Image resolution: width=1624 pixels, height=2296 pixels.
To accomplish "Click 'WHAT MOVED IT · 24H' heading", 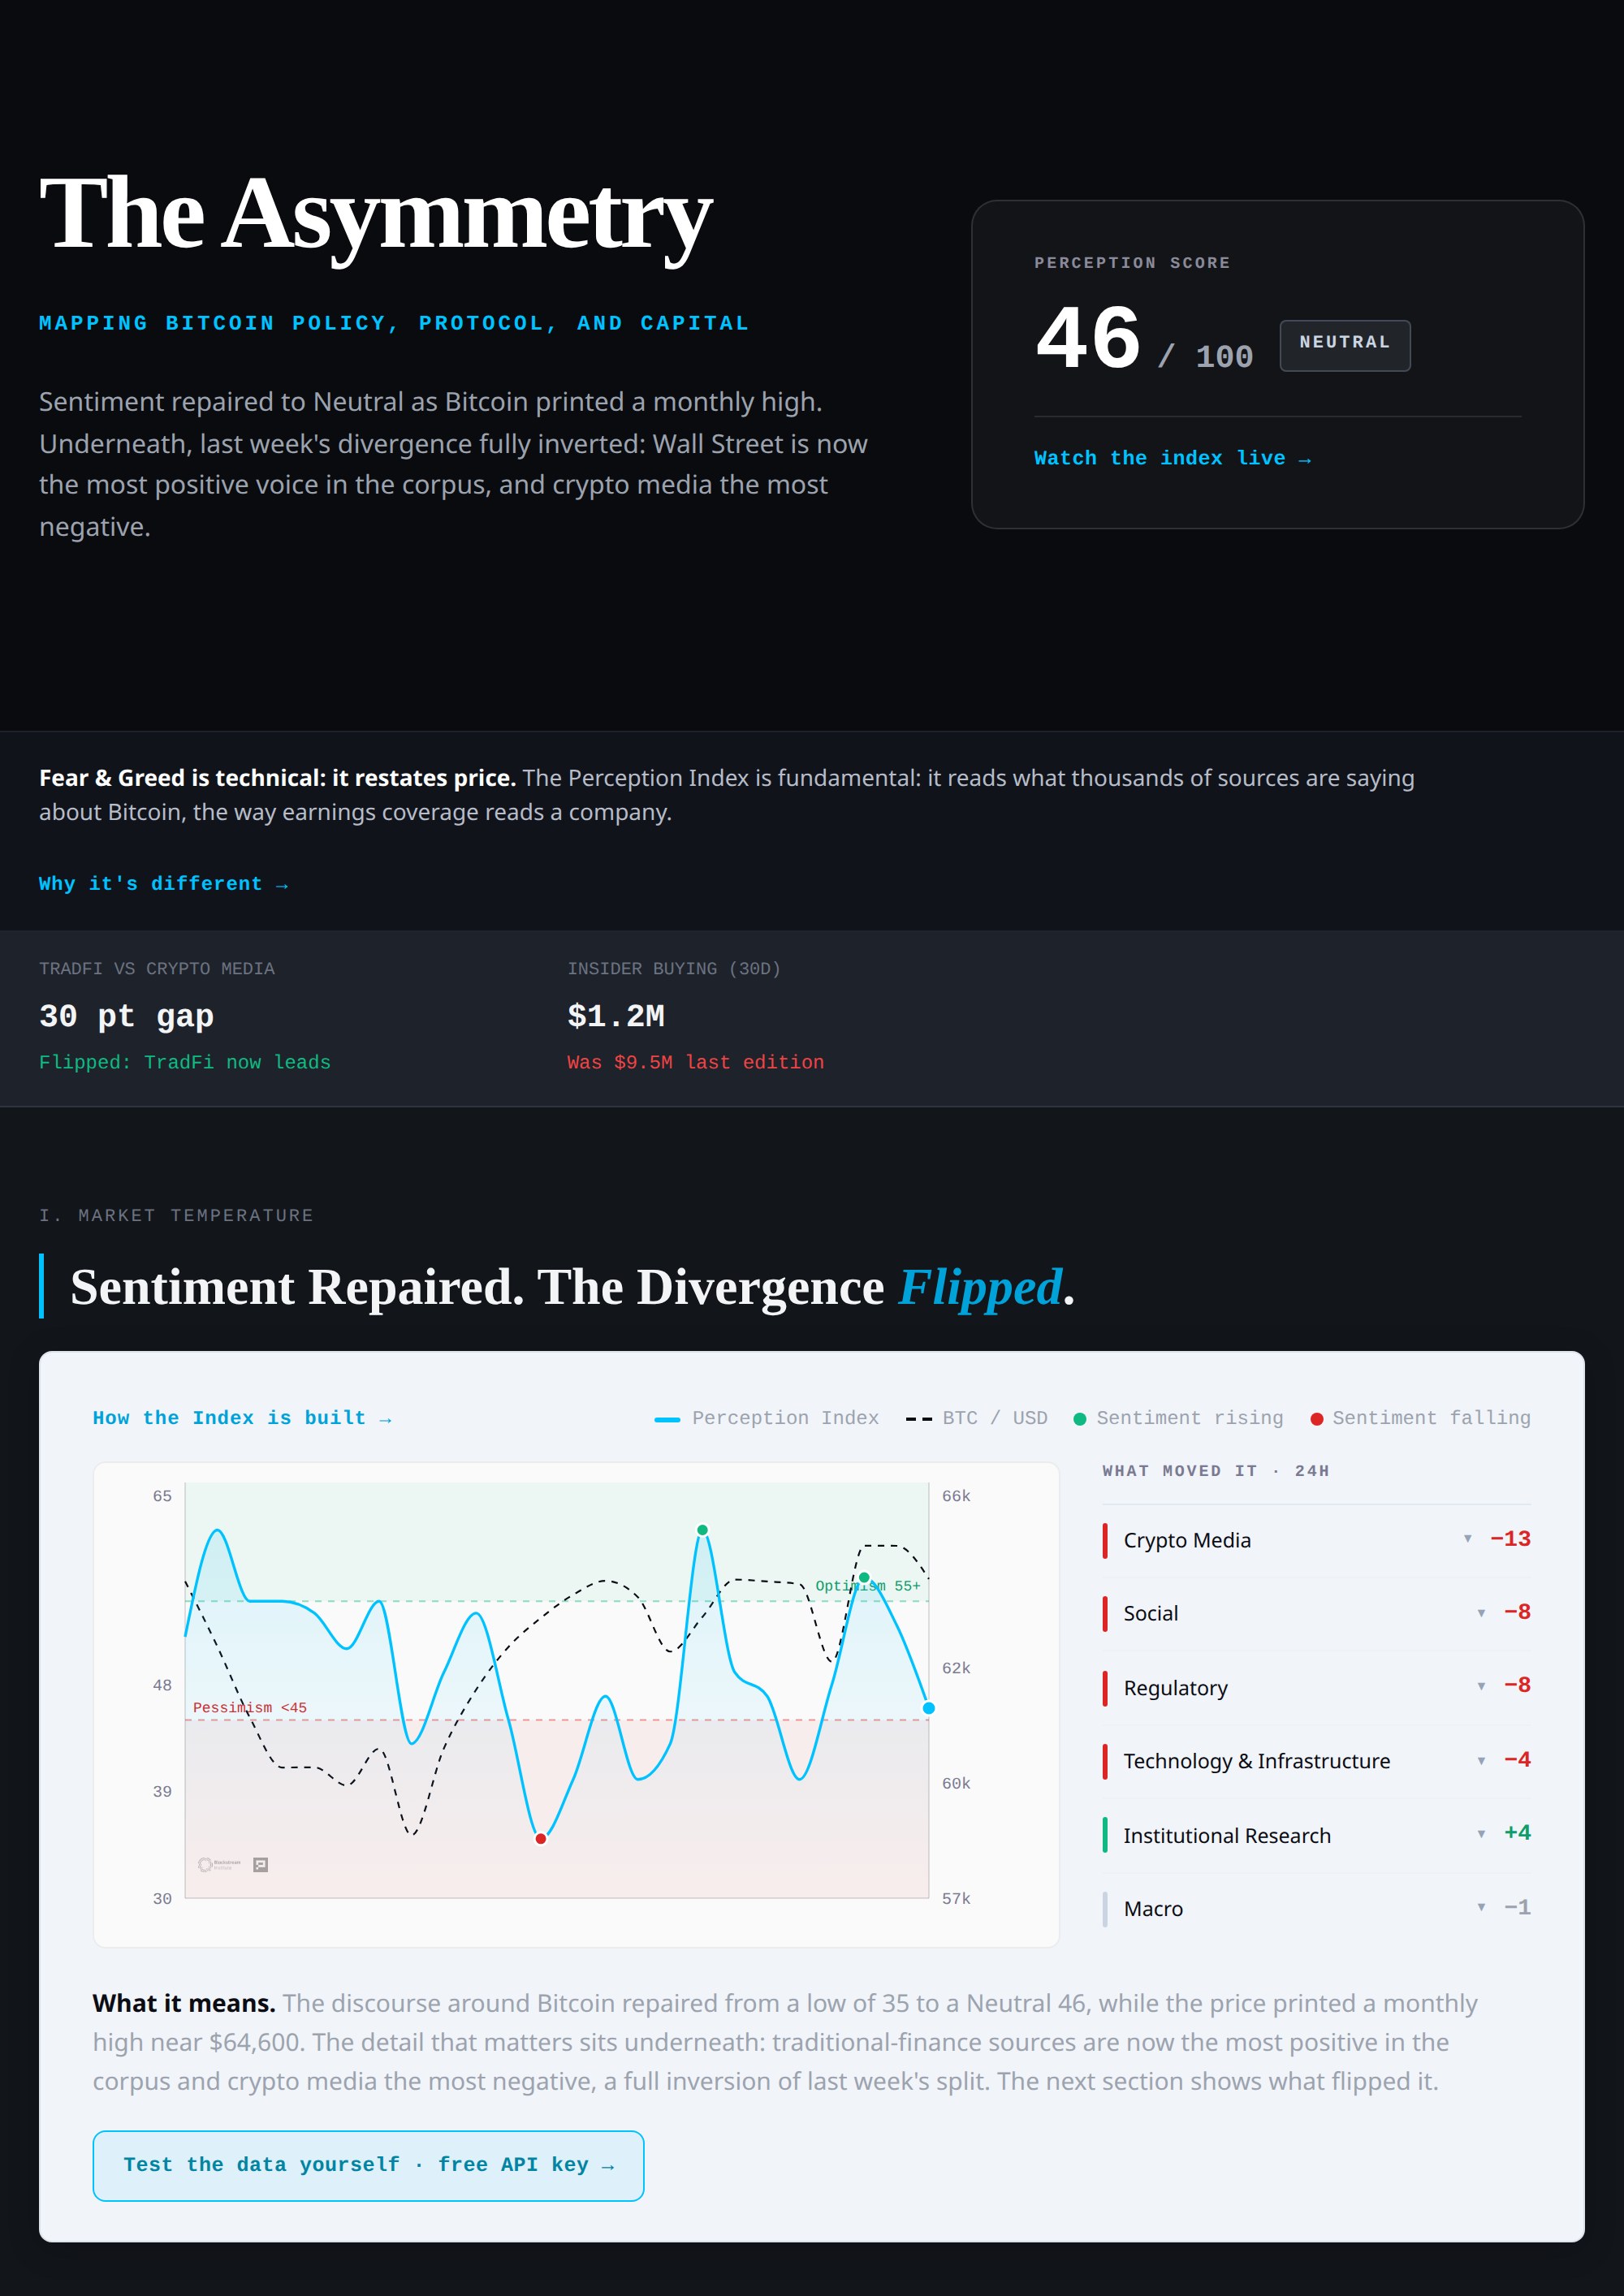I will pos(1216,1471).
